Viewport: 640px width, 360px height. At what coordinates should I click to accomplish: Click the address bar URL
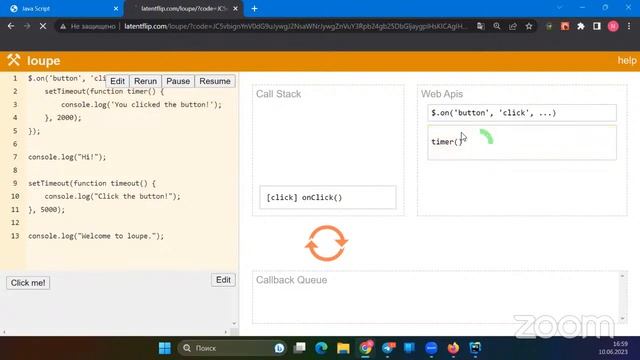click(x=296, y=27)
